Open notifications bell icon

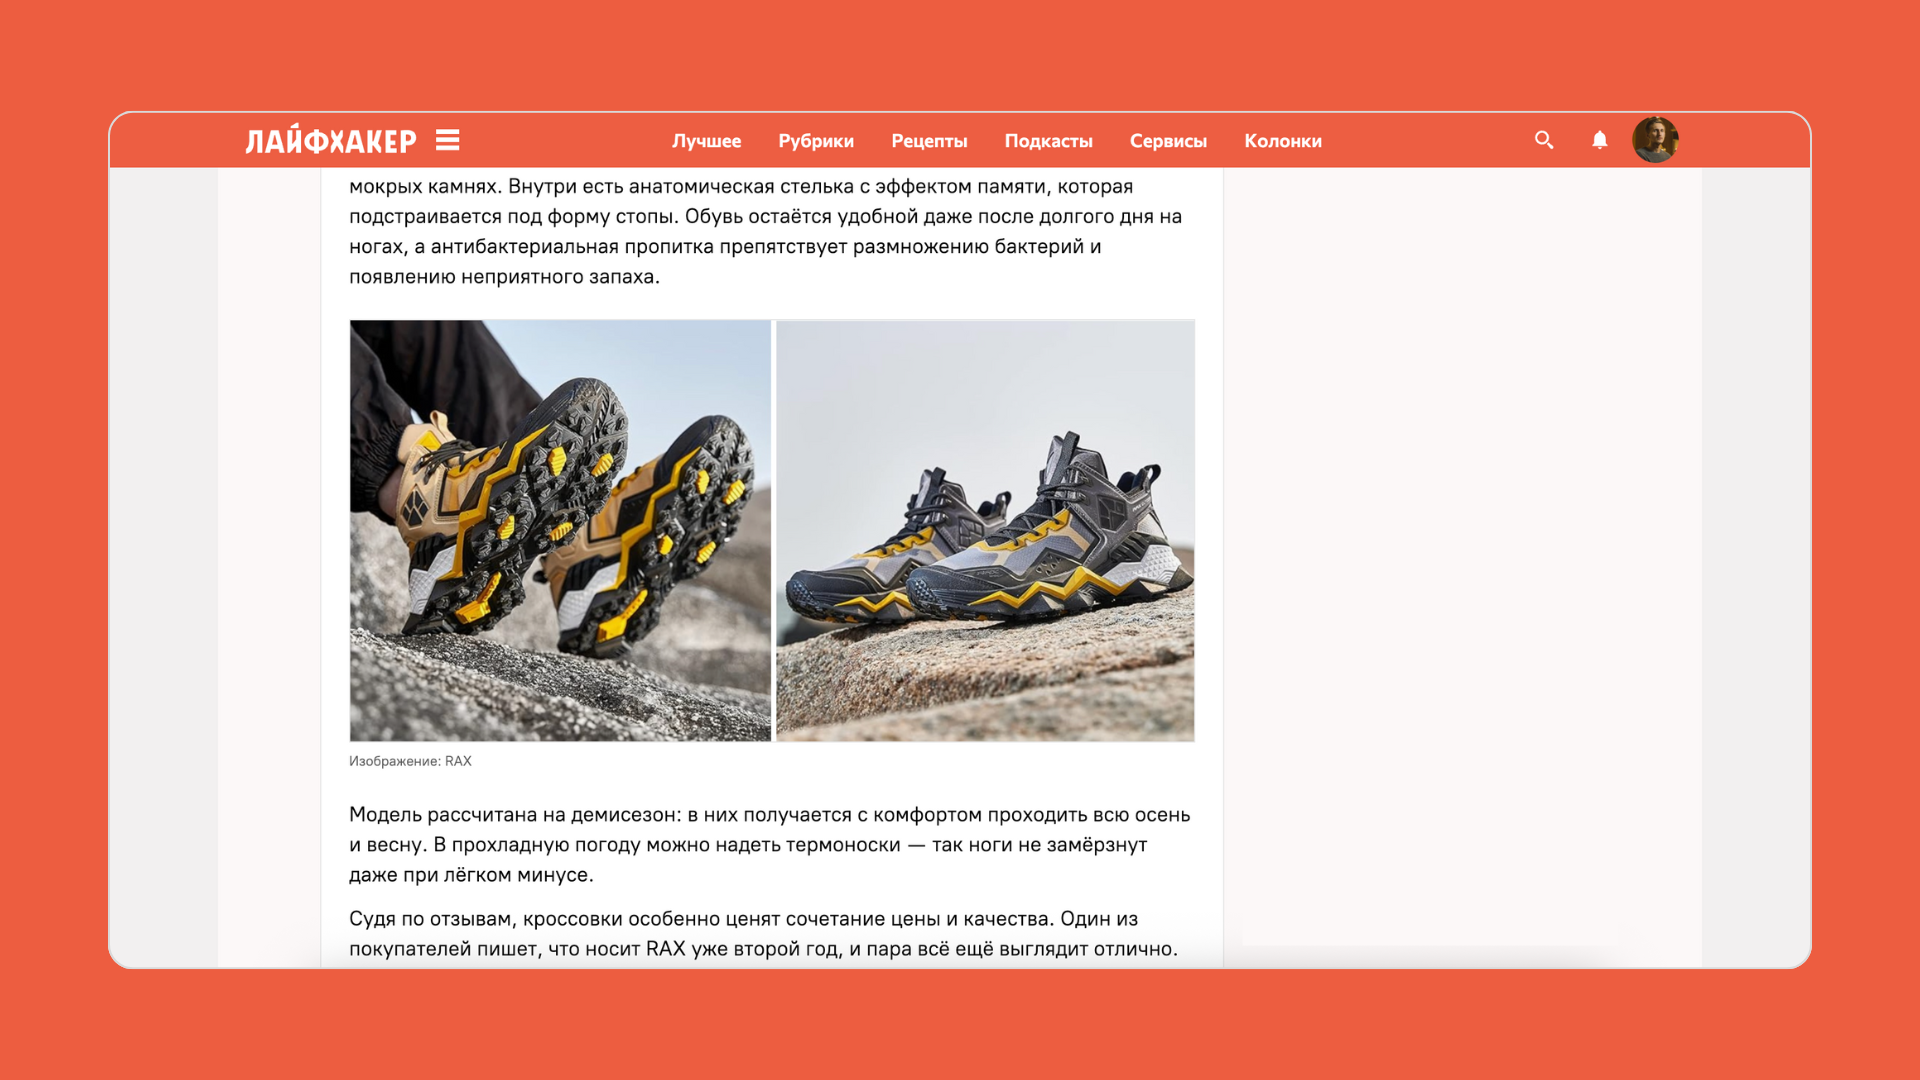pyautogui.click(x=1600, y=140)
